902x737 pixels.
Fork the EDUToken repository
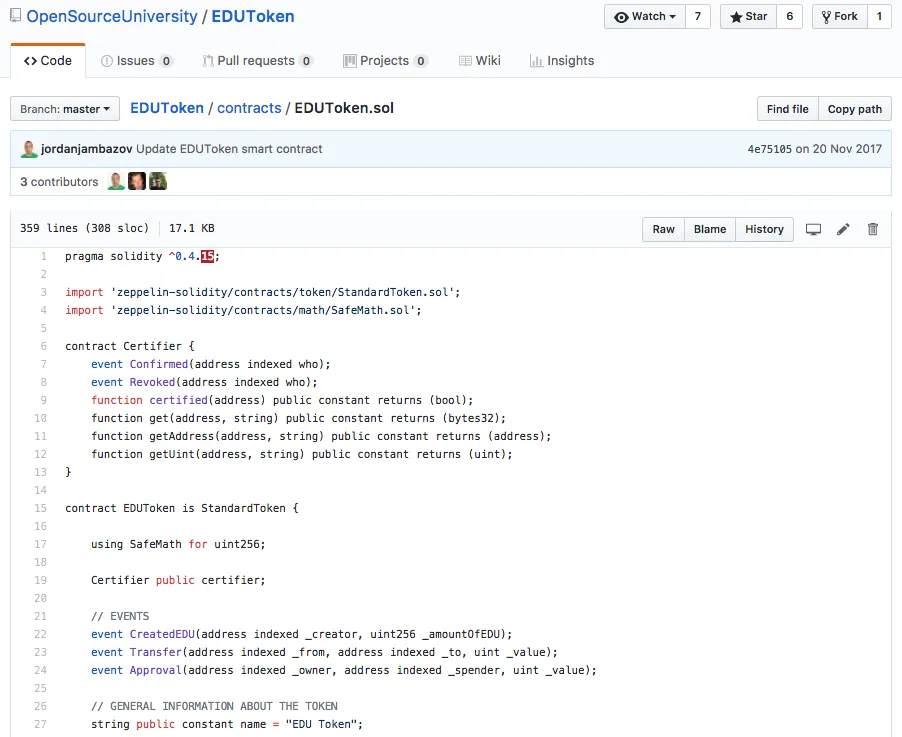[840, 17]
